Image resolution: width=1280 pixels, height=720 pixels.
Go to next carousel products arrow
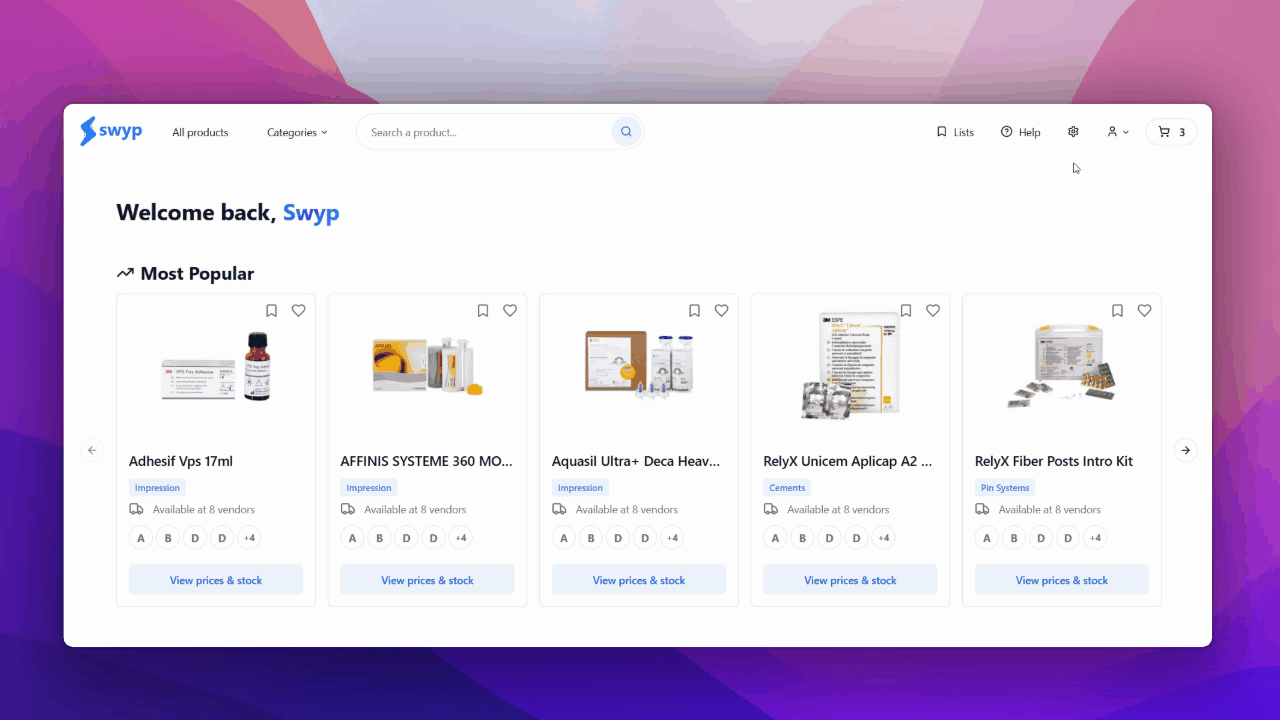pyautogui.click(x=1185, y=450)
